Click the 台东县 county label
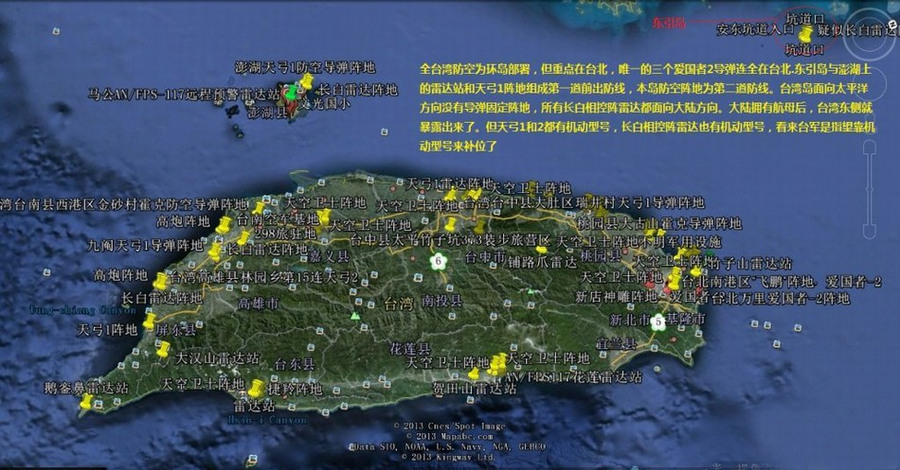 (296, 365)
